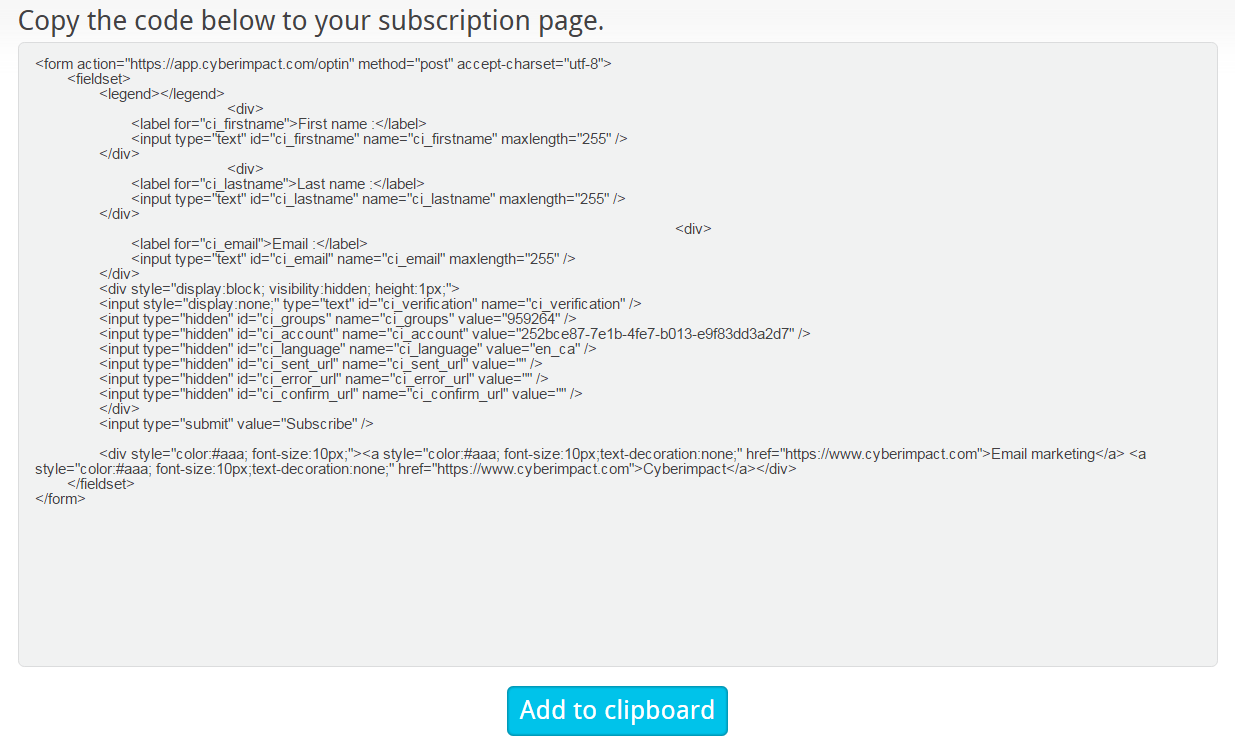Image resolution: width=1235 pixels, height=747 pixels.
Task: Click the ci_account hidden input line
Action: [x=454, y=334]
